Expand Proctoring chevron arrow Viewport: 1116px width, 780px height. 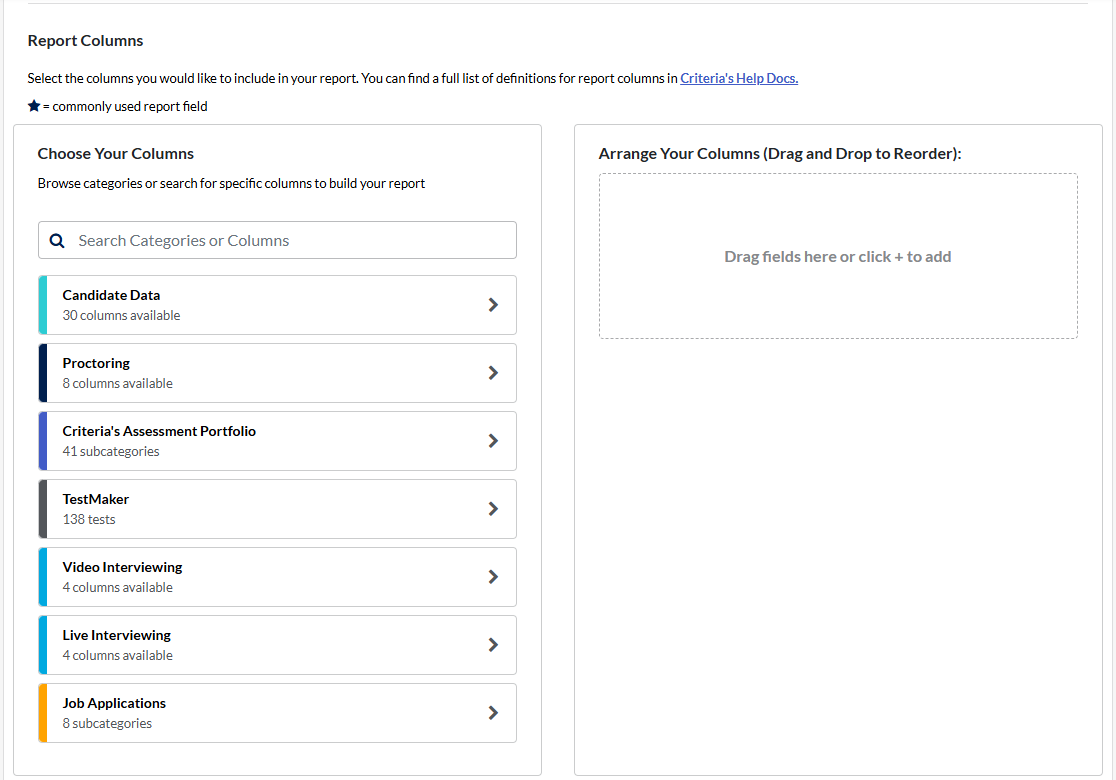point(493,373)
